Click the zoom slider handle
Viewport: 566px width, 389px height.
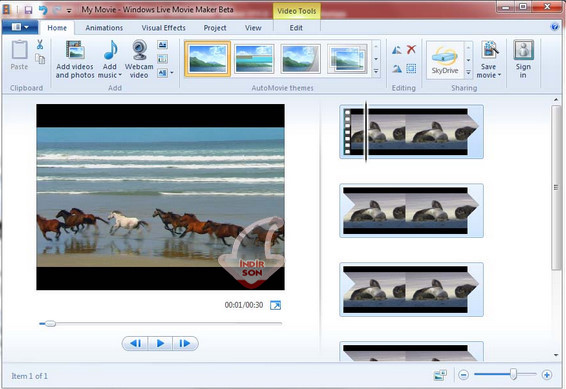pyautogui.click(x=513, y=374)
